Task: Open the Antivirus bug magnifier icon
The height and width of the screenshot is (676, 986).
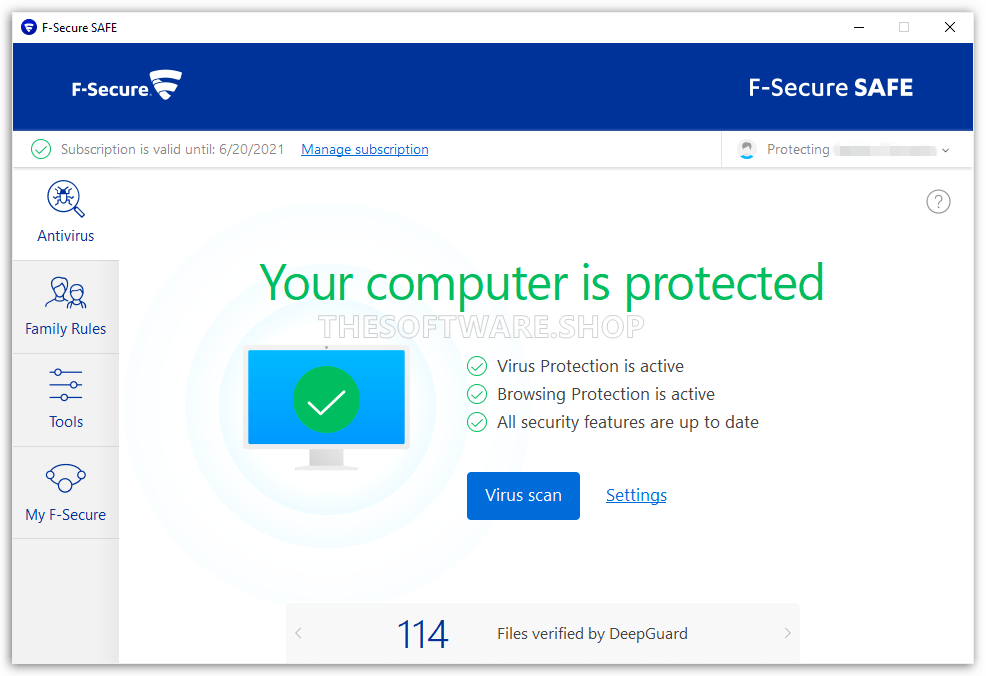Action: 65,199
